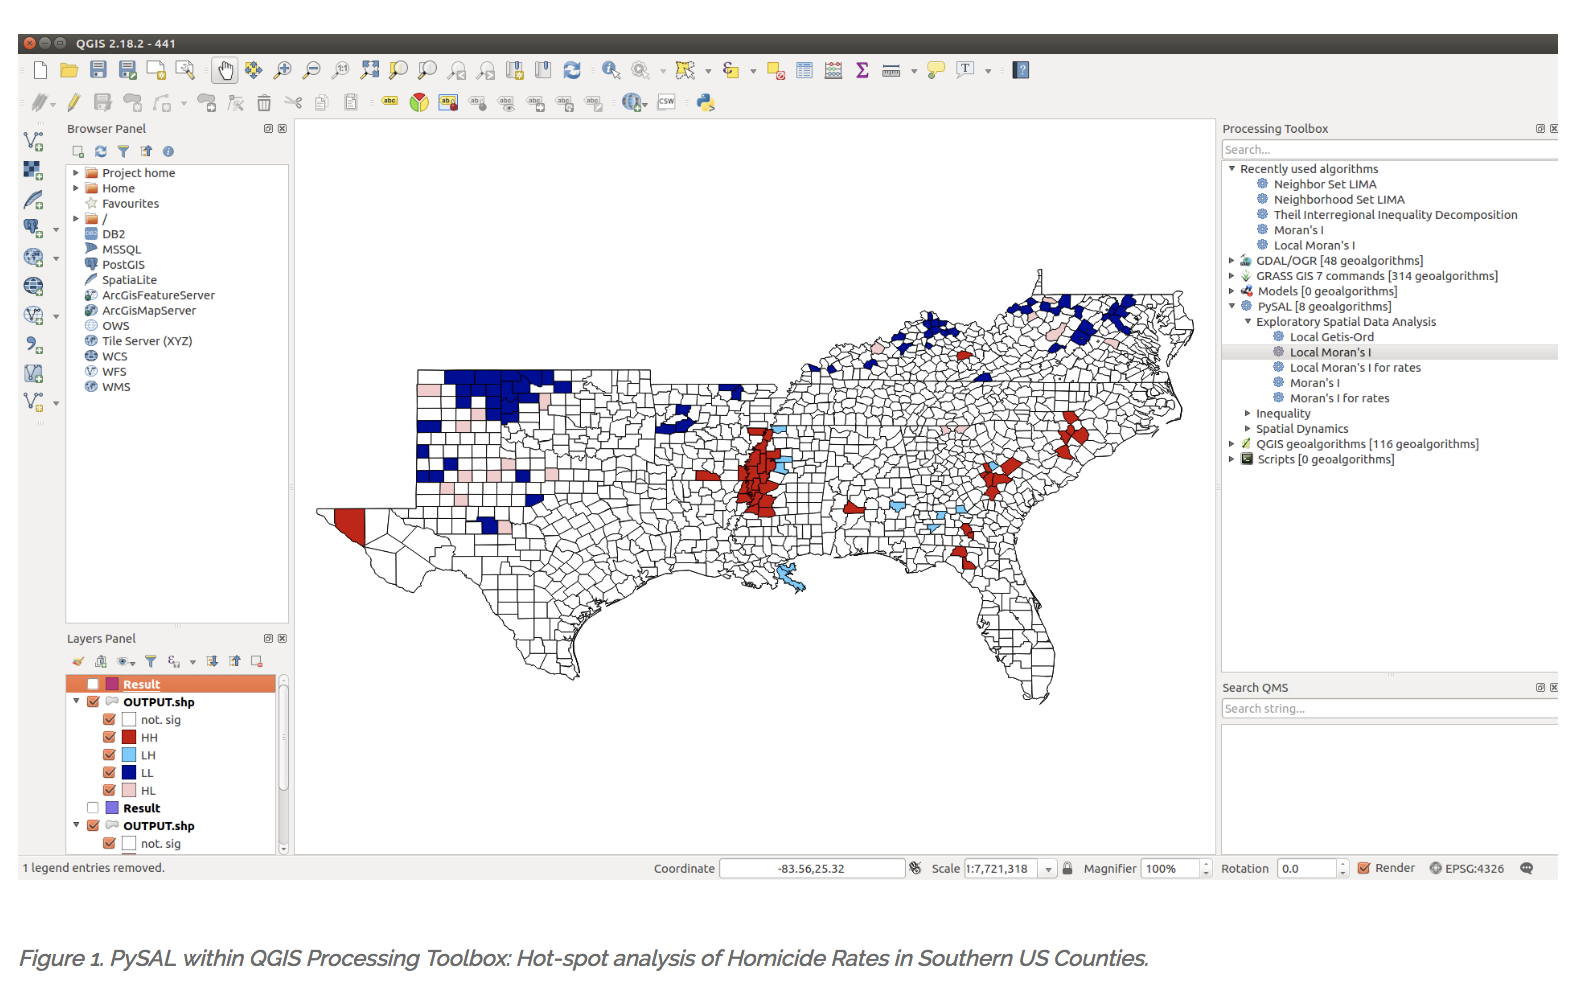Open the Python console icon

(x=706, y=102)
